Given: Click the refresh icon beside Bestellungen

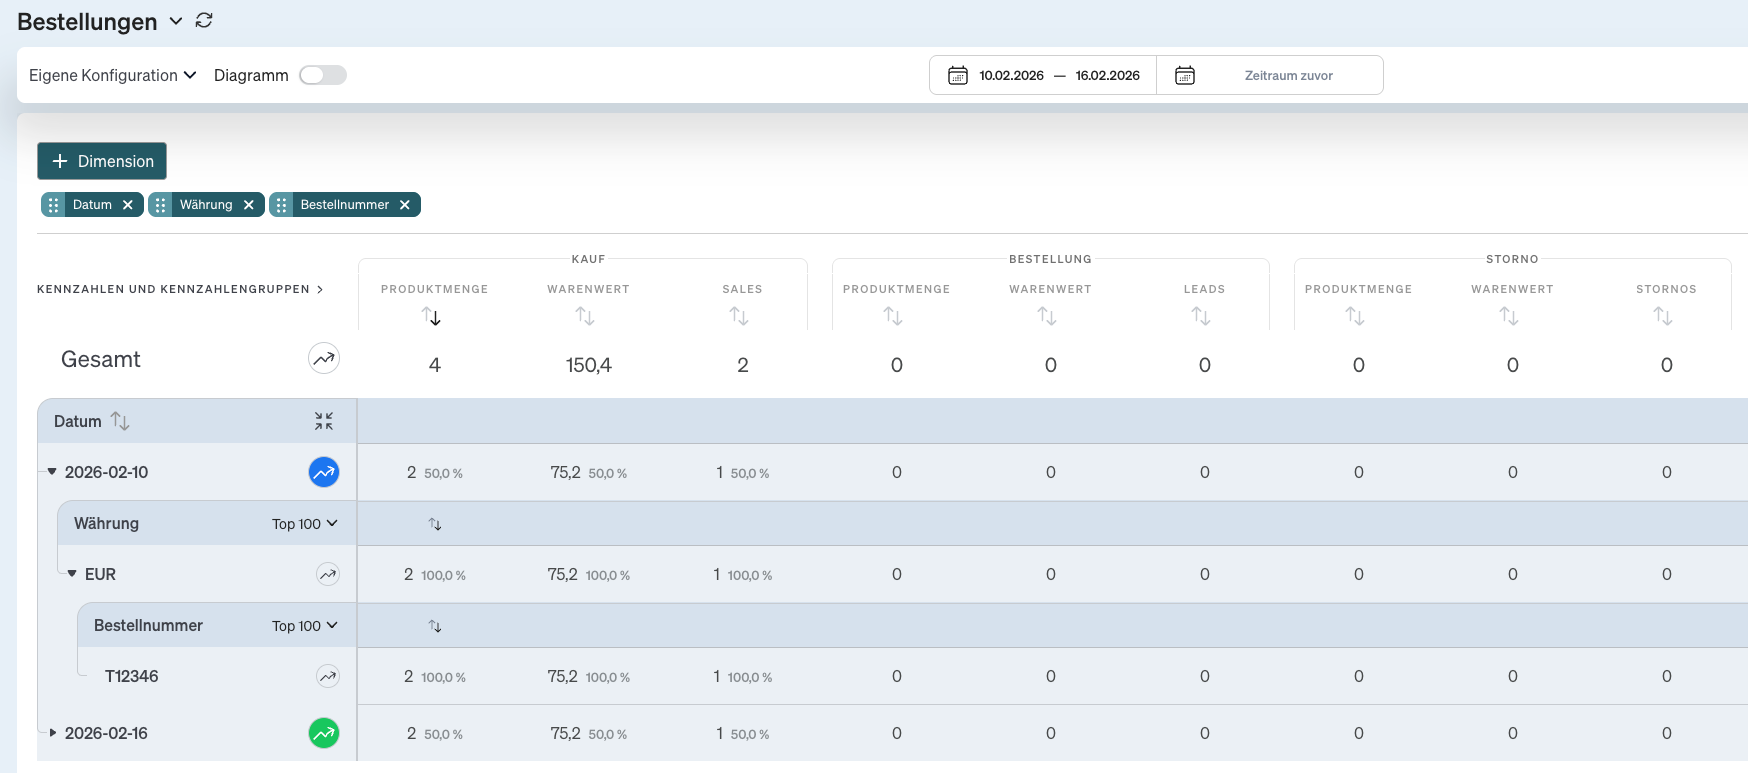Looking at the screenshot, I should pyautogui.click(x=204, y=21).
